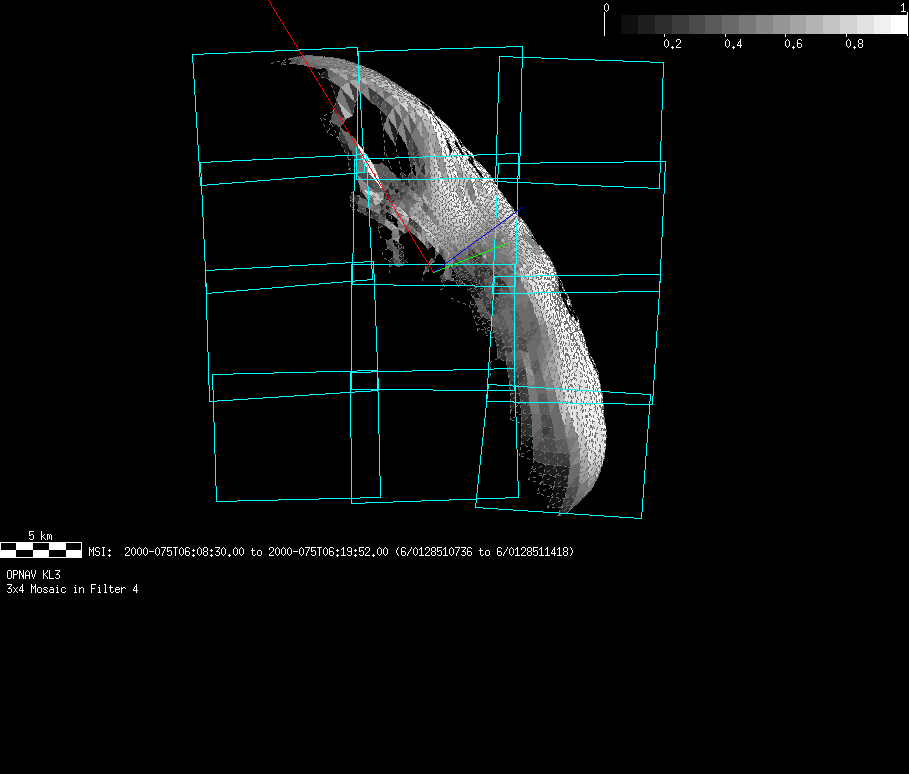The width and height of the screenshot is (909, 774).
Task: Select the darkest gray colorbar swatch
Action: click(x=630, y=24)
